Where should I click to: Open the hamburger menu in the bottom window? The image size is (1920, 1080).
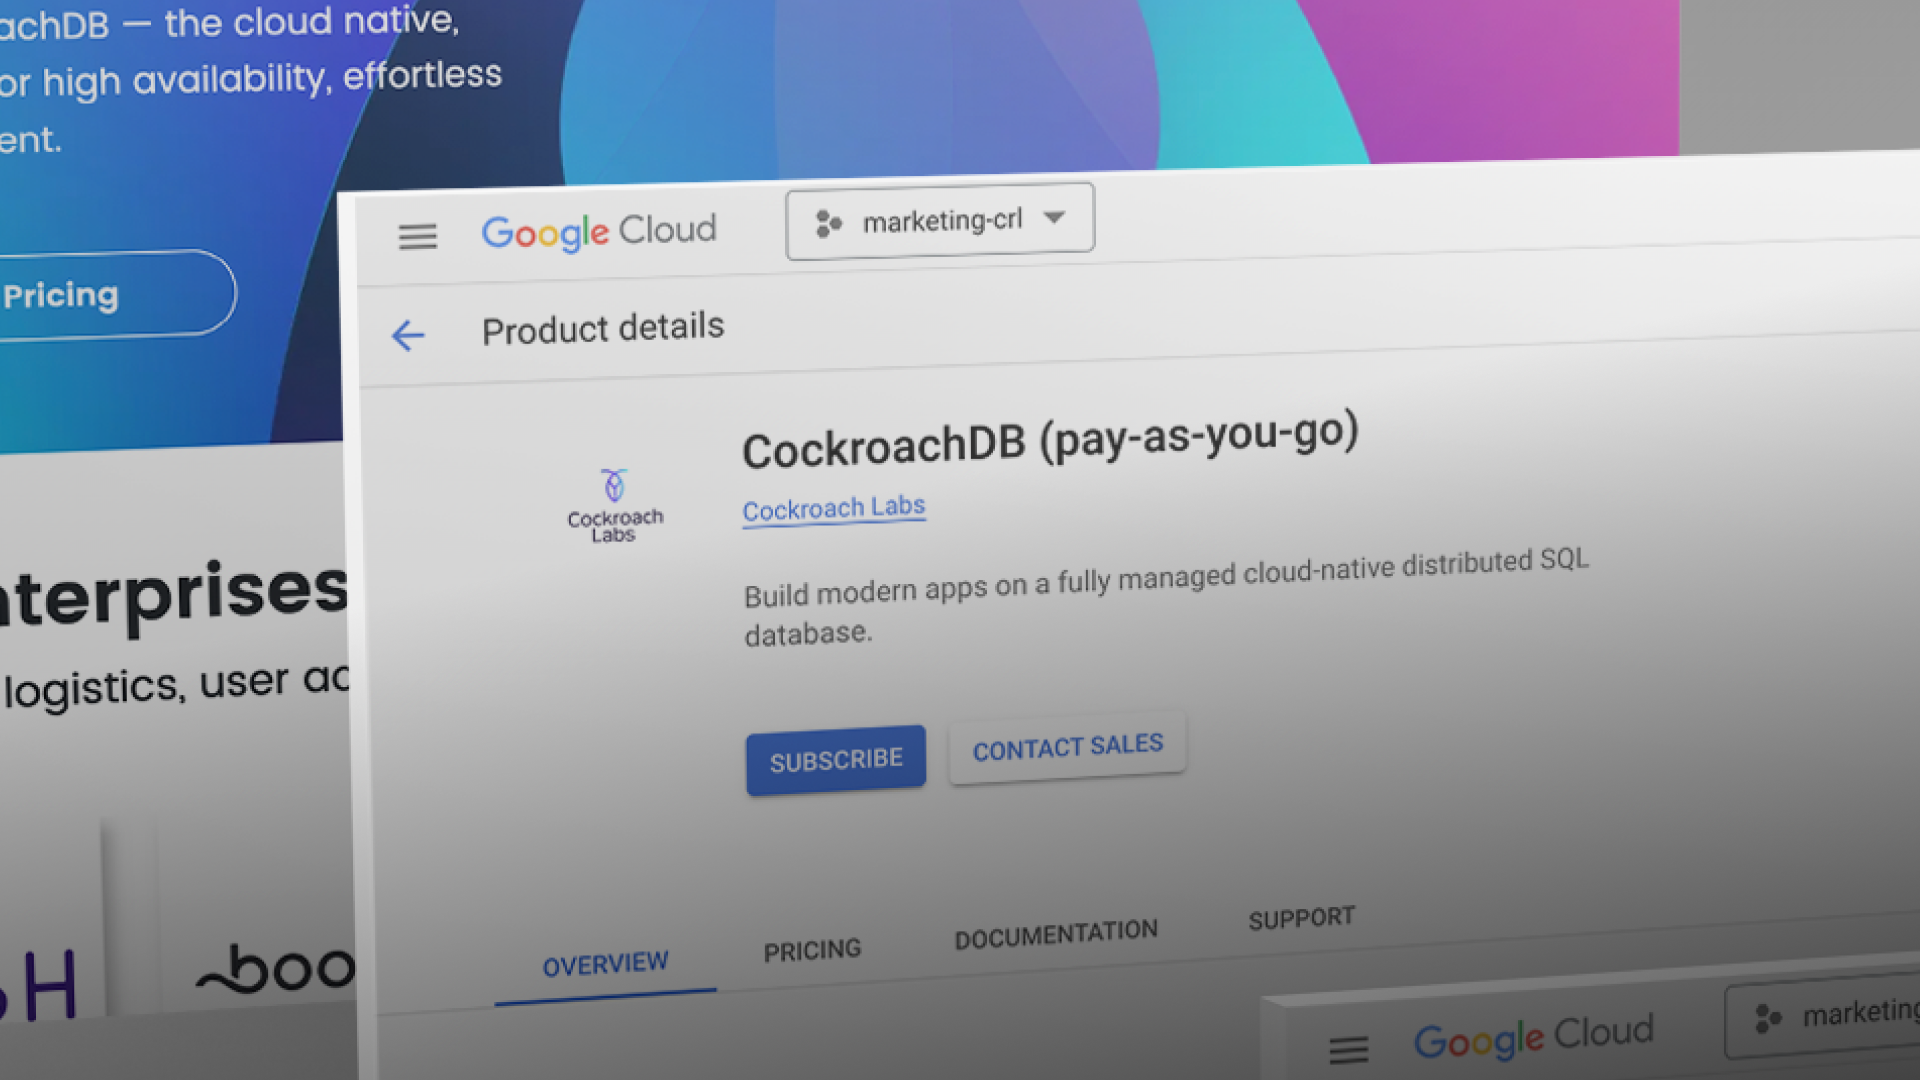(1348, 1050)
